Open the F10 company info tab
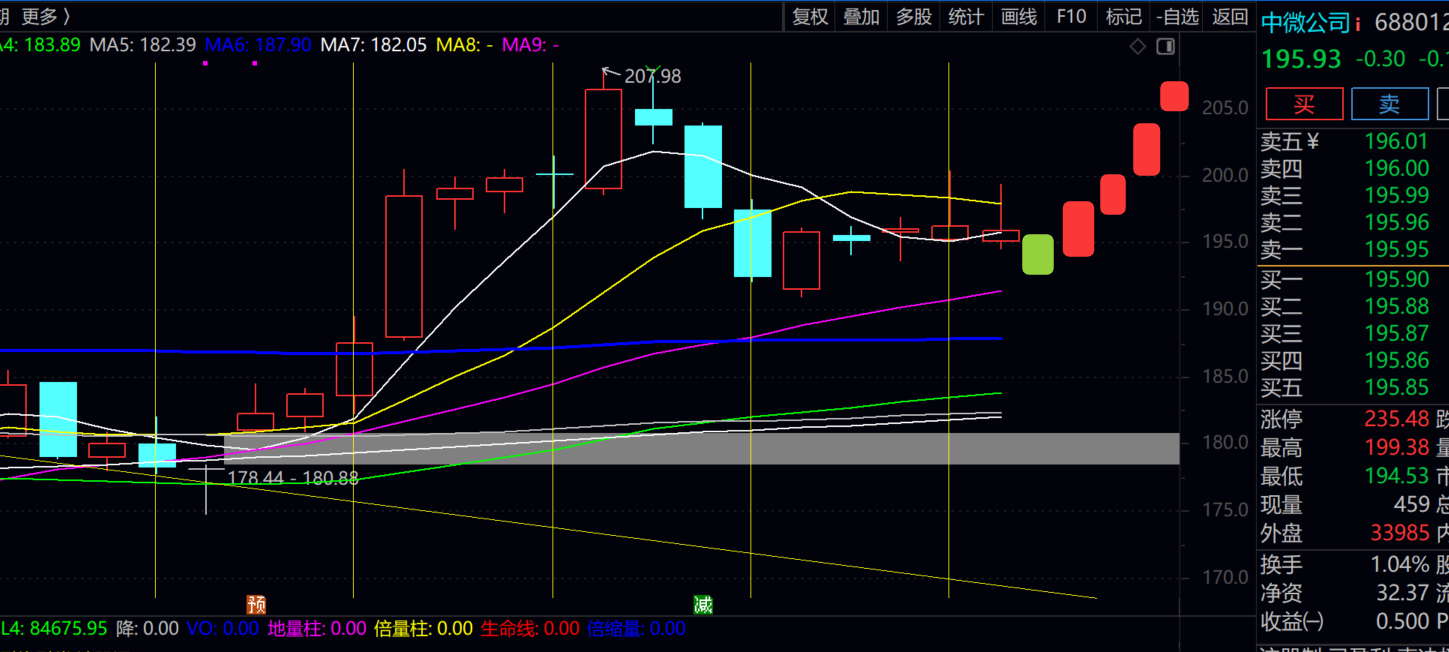The image size is (1449, 652). 1071,16
